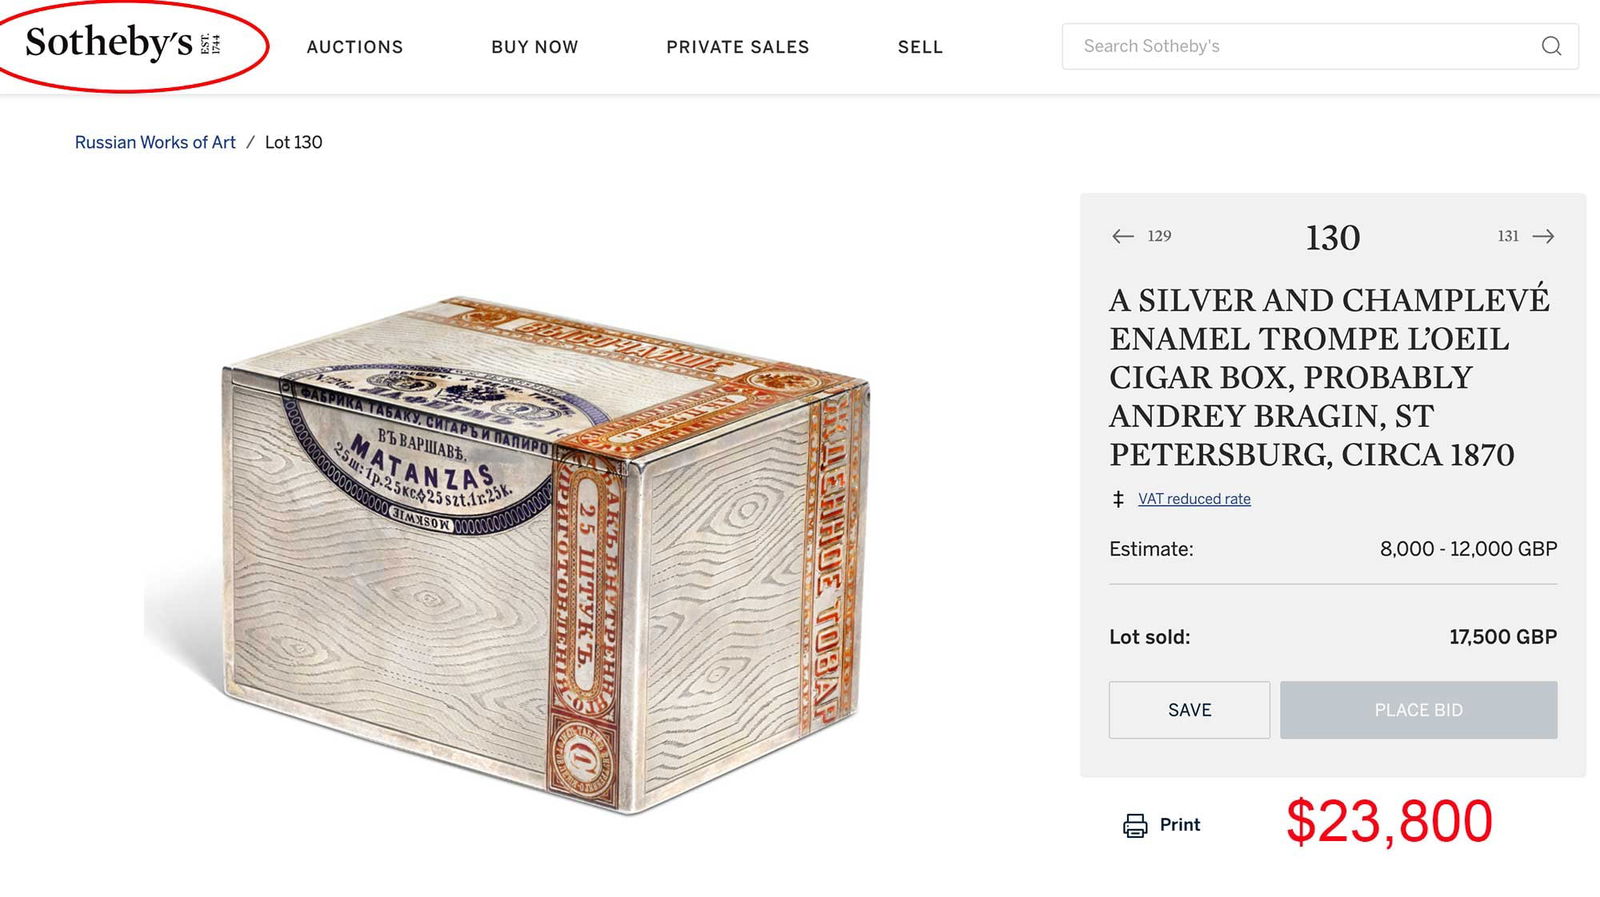This screenshot has width=1600, height=897.
Task: Select the Print option
Action: (1180, 825)
